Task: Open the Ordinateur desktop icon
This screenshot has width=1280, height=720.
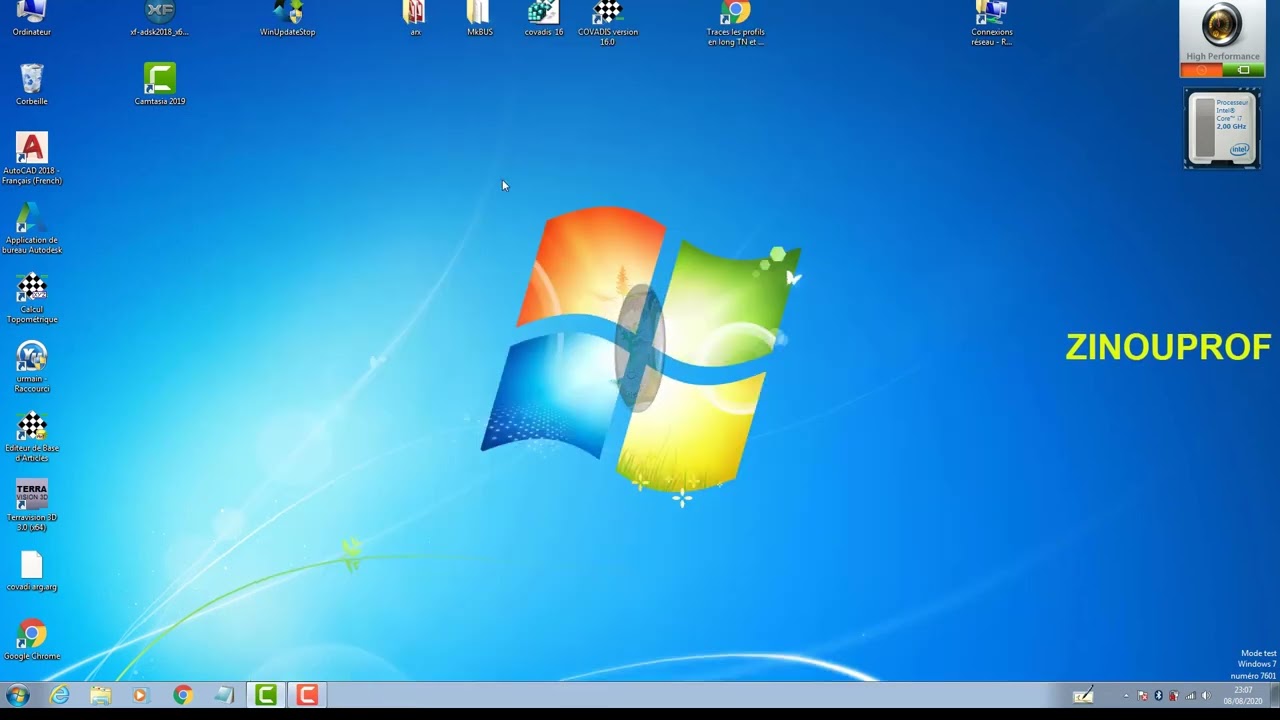Action: coord(32,19)
